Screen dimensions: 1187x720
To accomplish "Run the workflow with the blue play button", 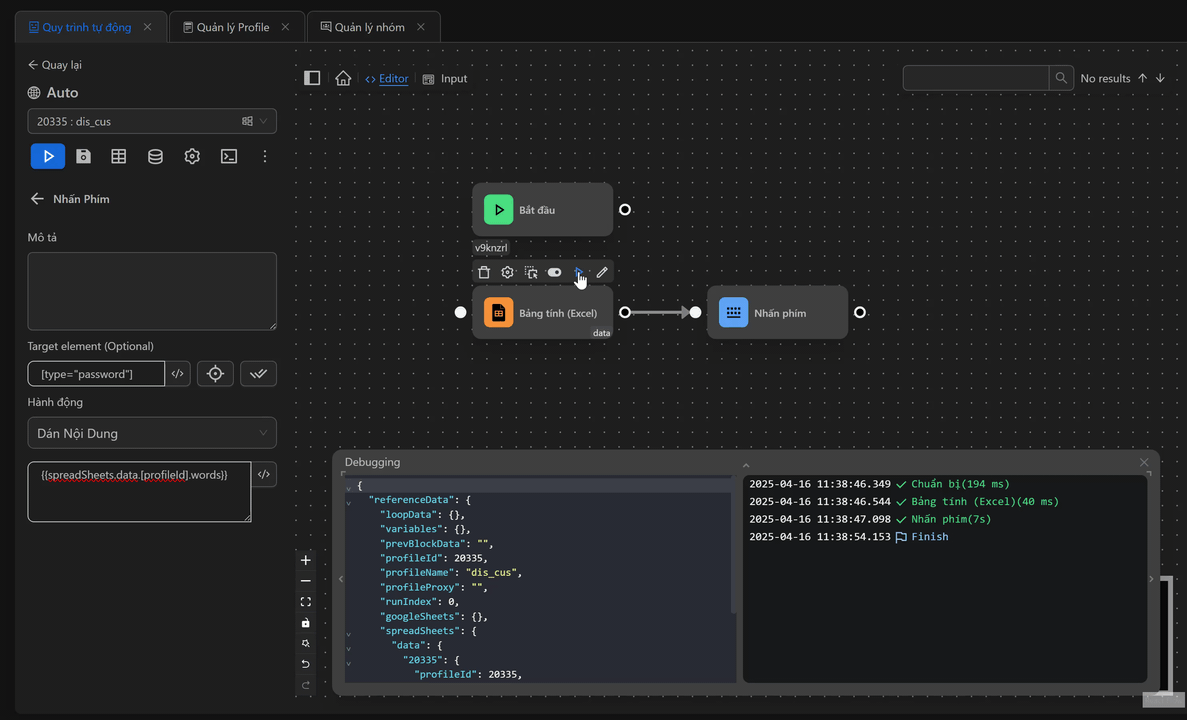I will [47, 156].
